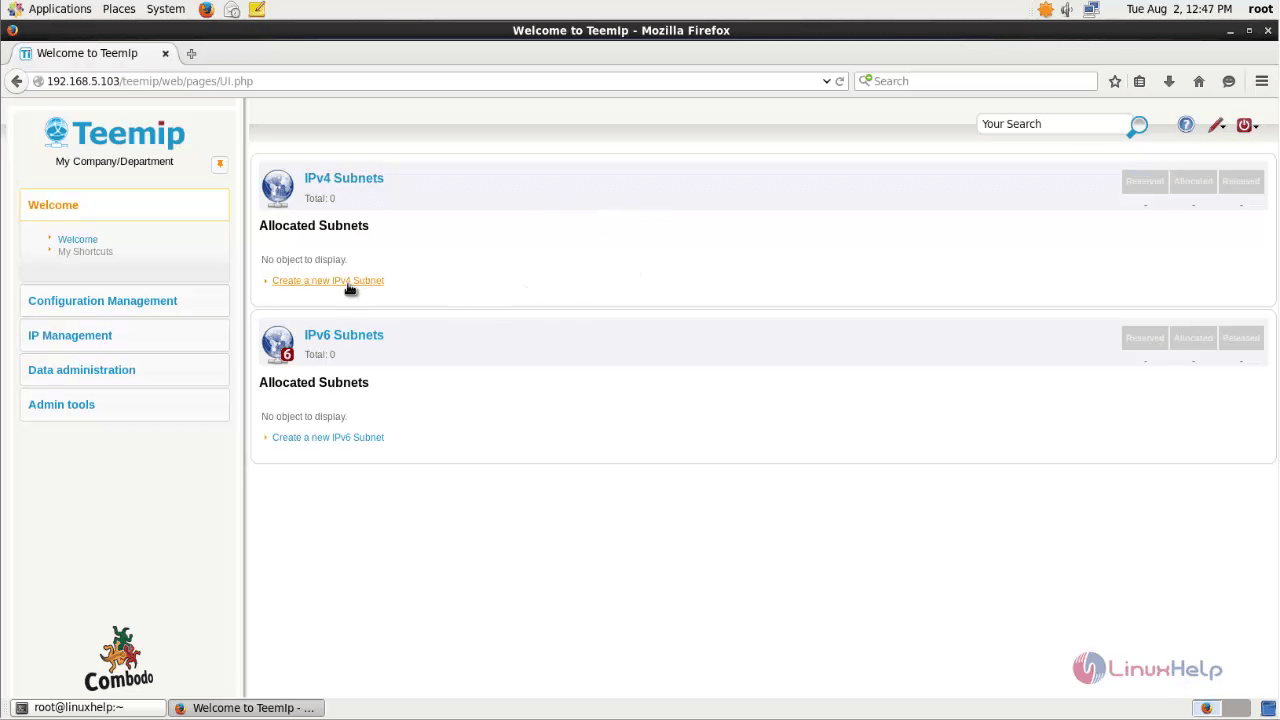This screenshot has height=720, width=1280.
Task: Click the network icon in system tray
Action: (x=1091, y=9)
